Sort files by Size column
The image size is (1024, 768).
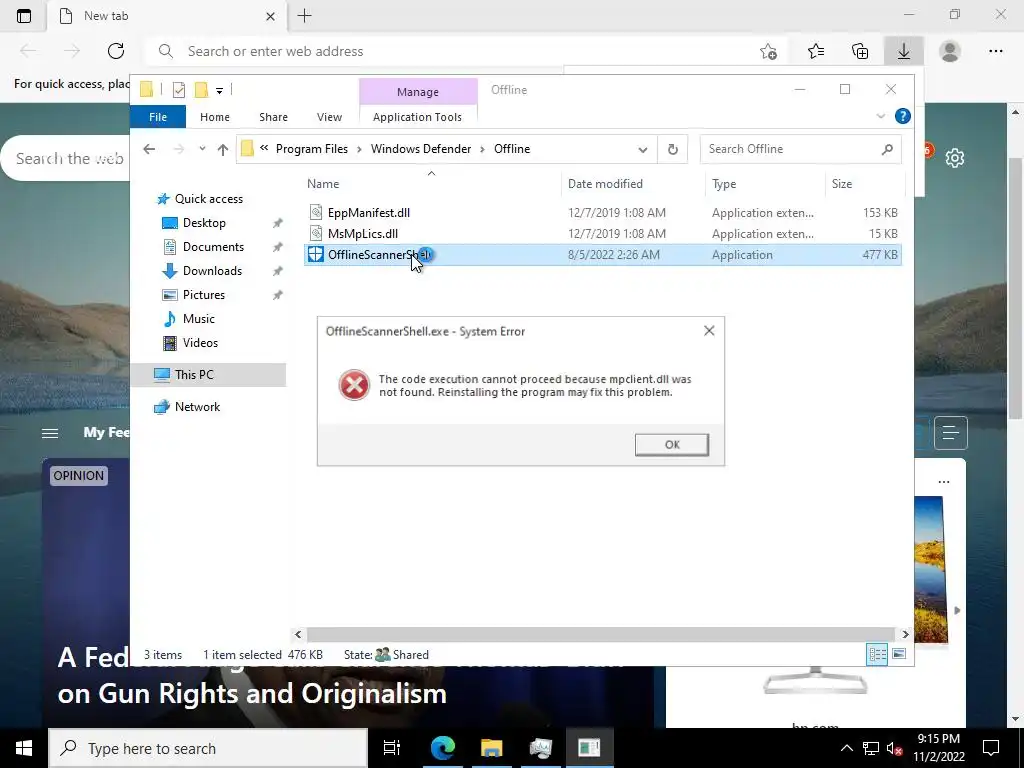click(865, 184)
